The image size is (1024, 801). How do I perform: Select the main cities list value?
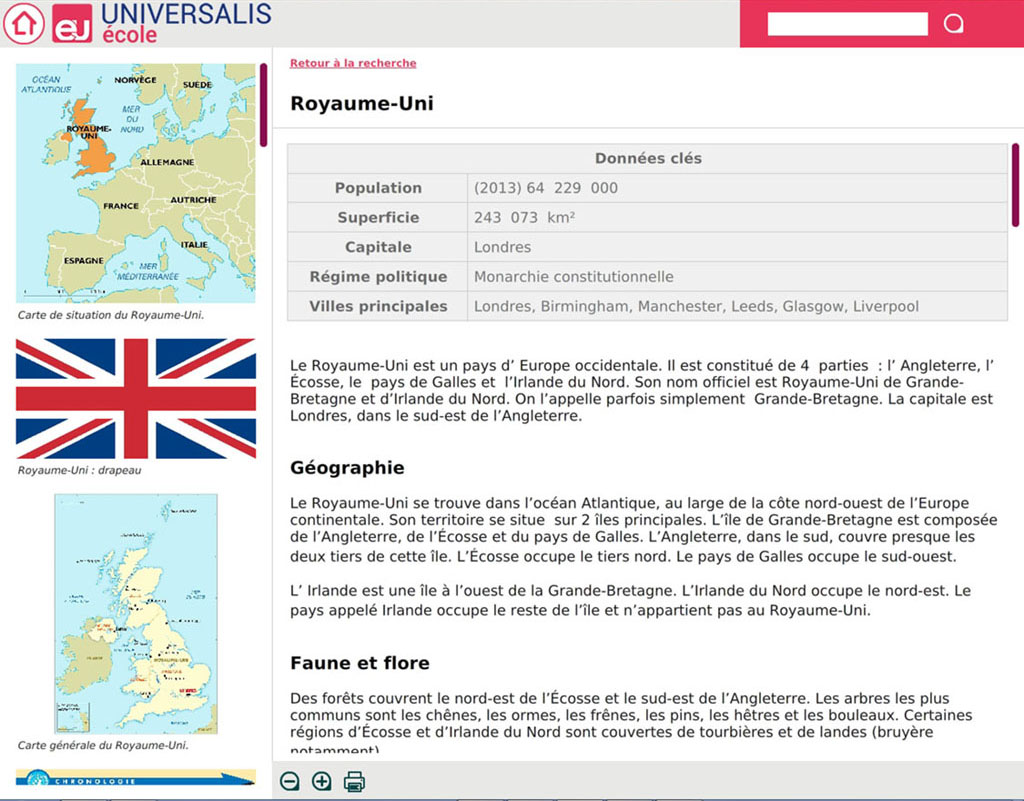[696, 306]
